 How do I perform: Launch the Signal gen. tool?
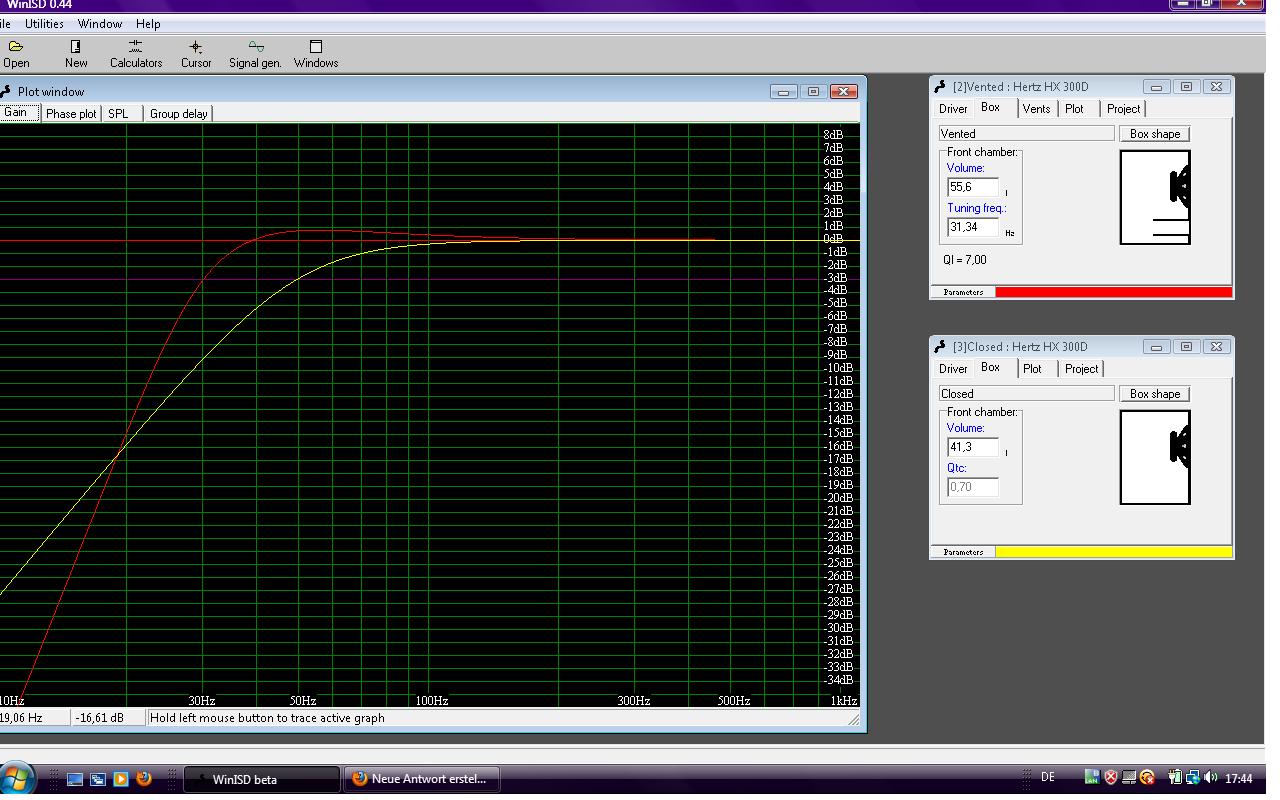click(255, 54)
